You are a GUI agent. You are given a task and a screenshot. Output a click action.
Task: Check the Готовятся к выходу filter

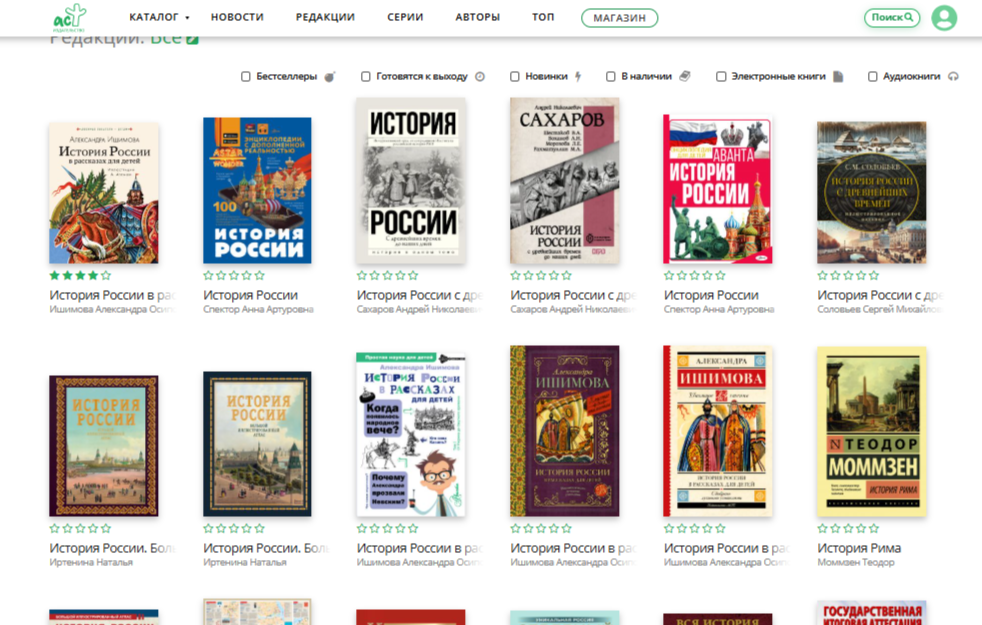coord(366,76)
